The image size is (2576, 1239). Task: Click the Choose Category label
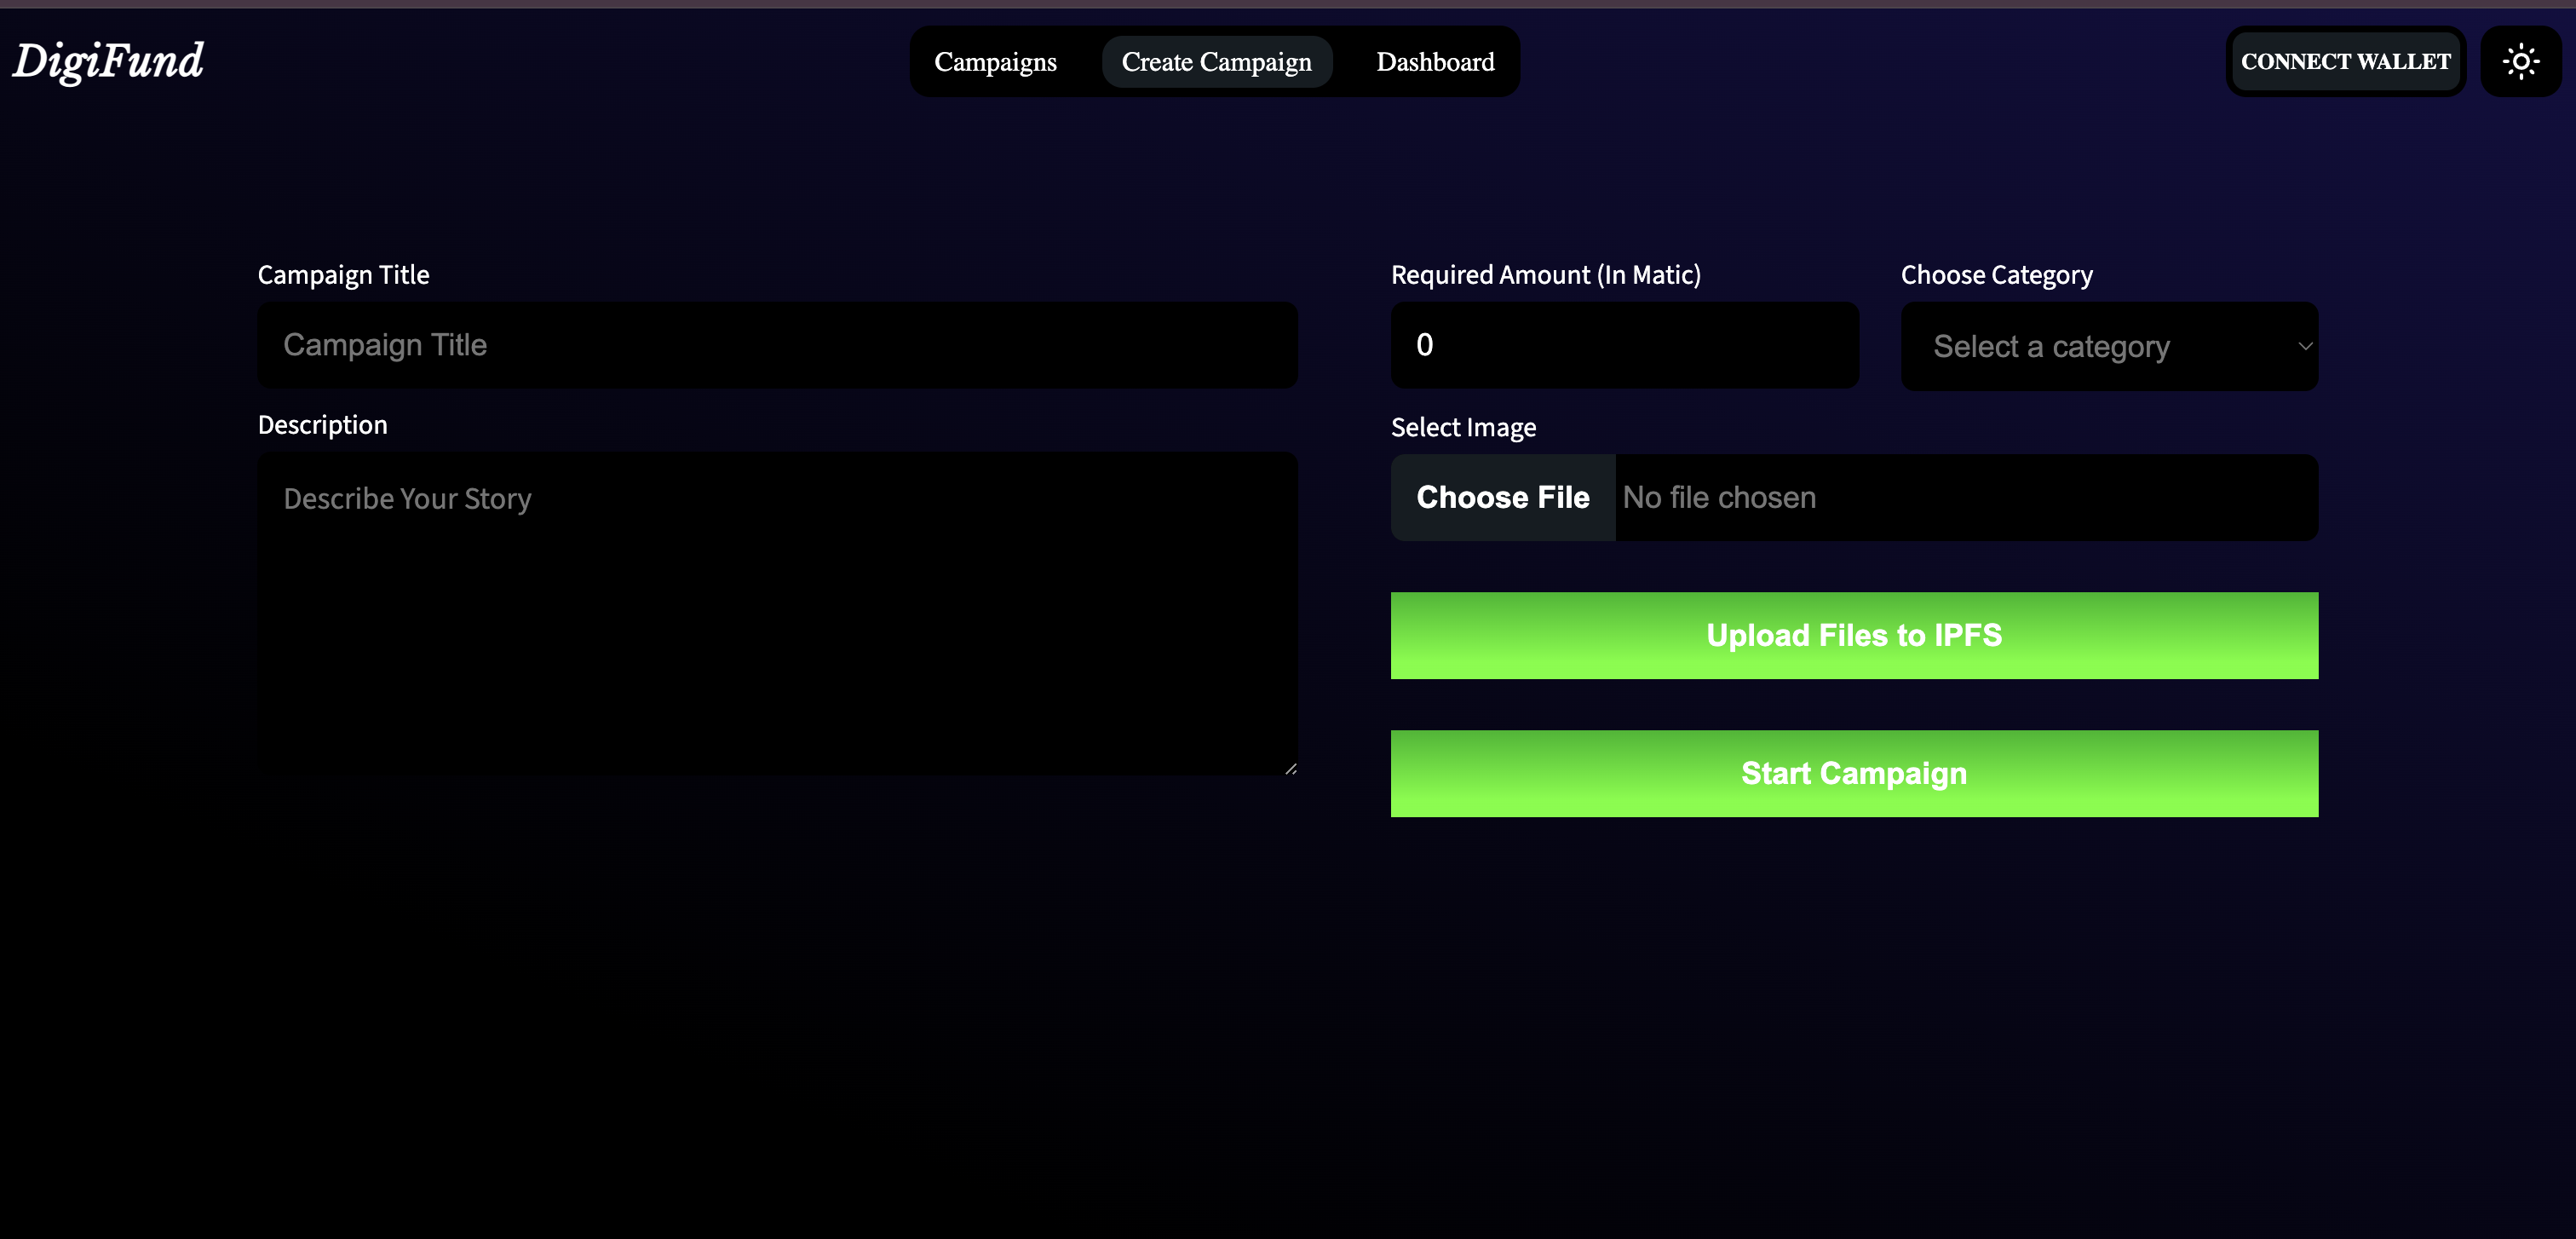point(1996,275)
